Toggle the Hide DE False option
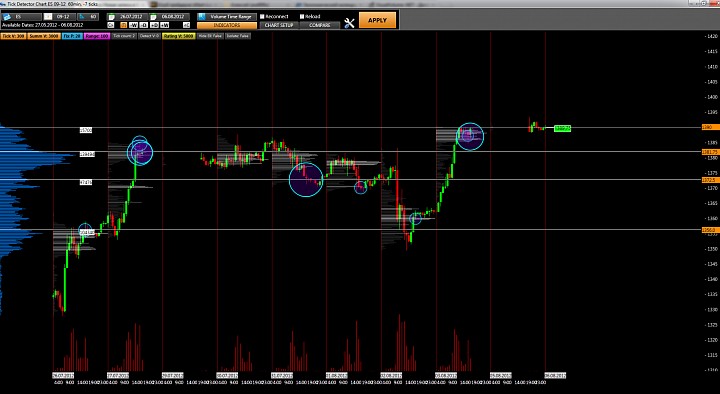The width and height of the screenshot is (720, 394). (x=210, y=36)
